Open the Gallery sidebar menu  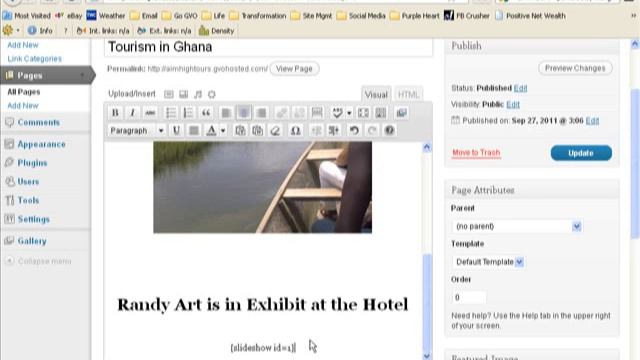point(32,241)
